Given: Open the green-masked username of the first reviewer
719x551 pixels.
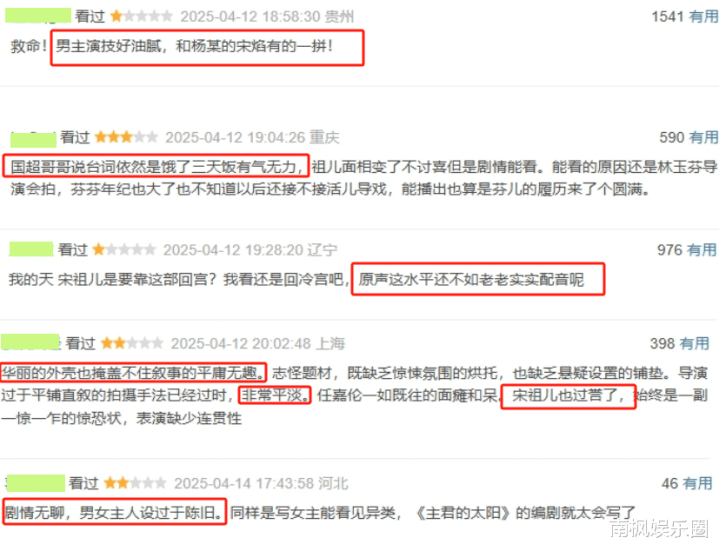Looking at the screenshot, I should 38,16.
